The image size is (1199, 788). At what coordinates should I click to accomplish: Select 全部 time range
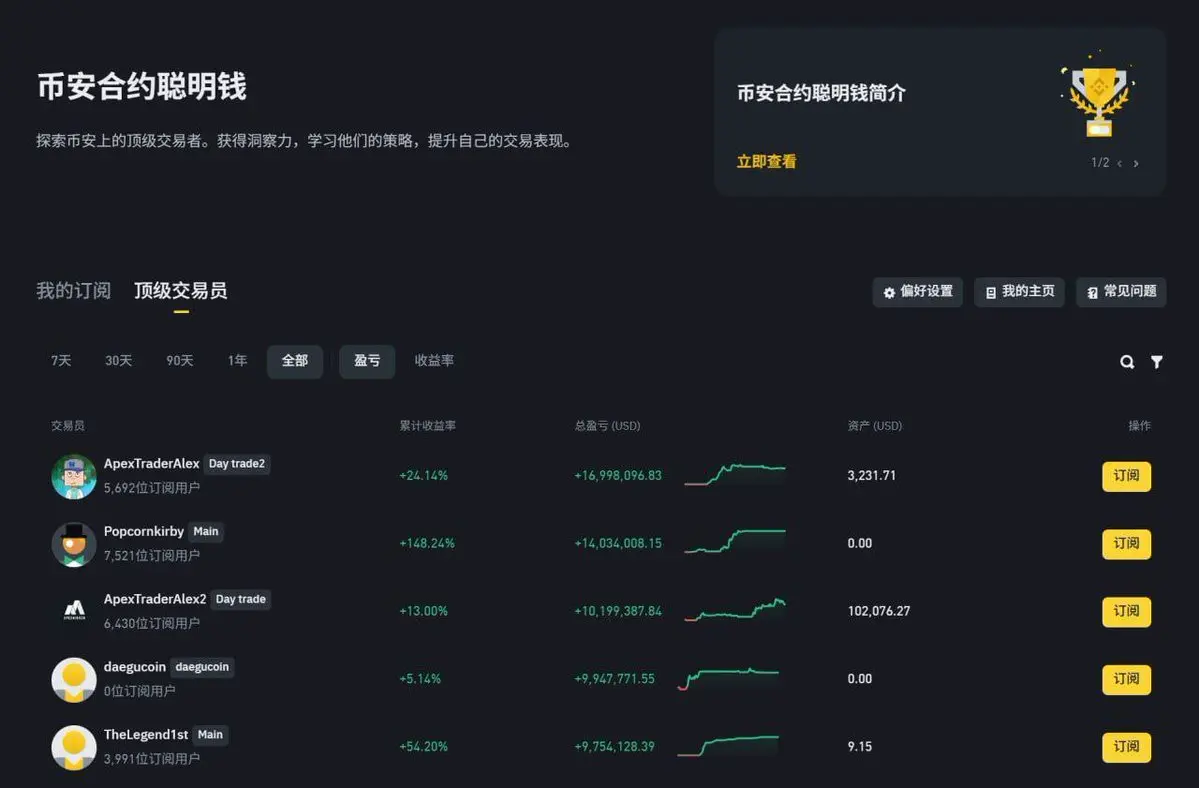tap(294, 362)
